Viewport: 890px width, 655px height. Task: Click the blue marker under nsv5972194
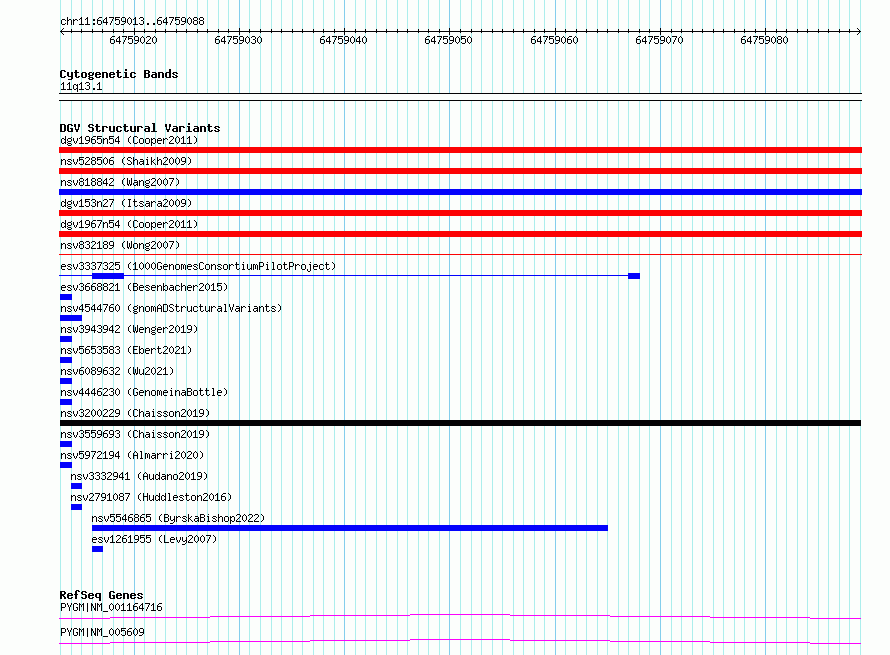pos(66,465)
